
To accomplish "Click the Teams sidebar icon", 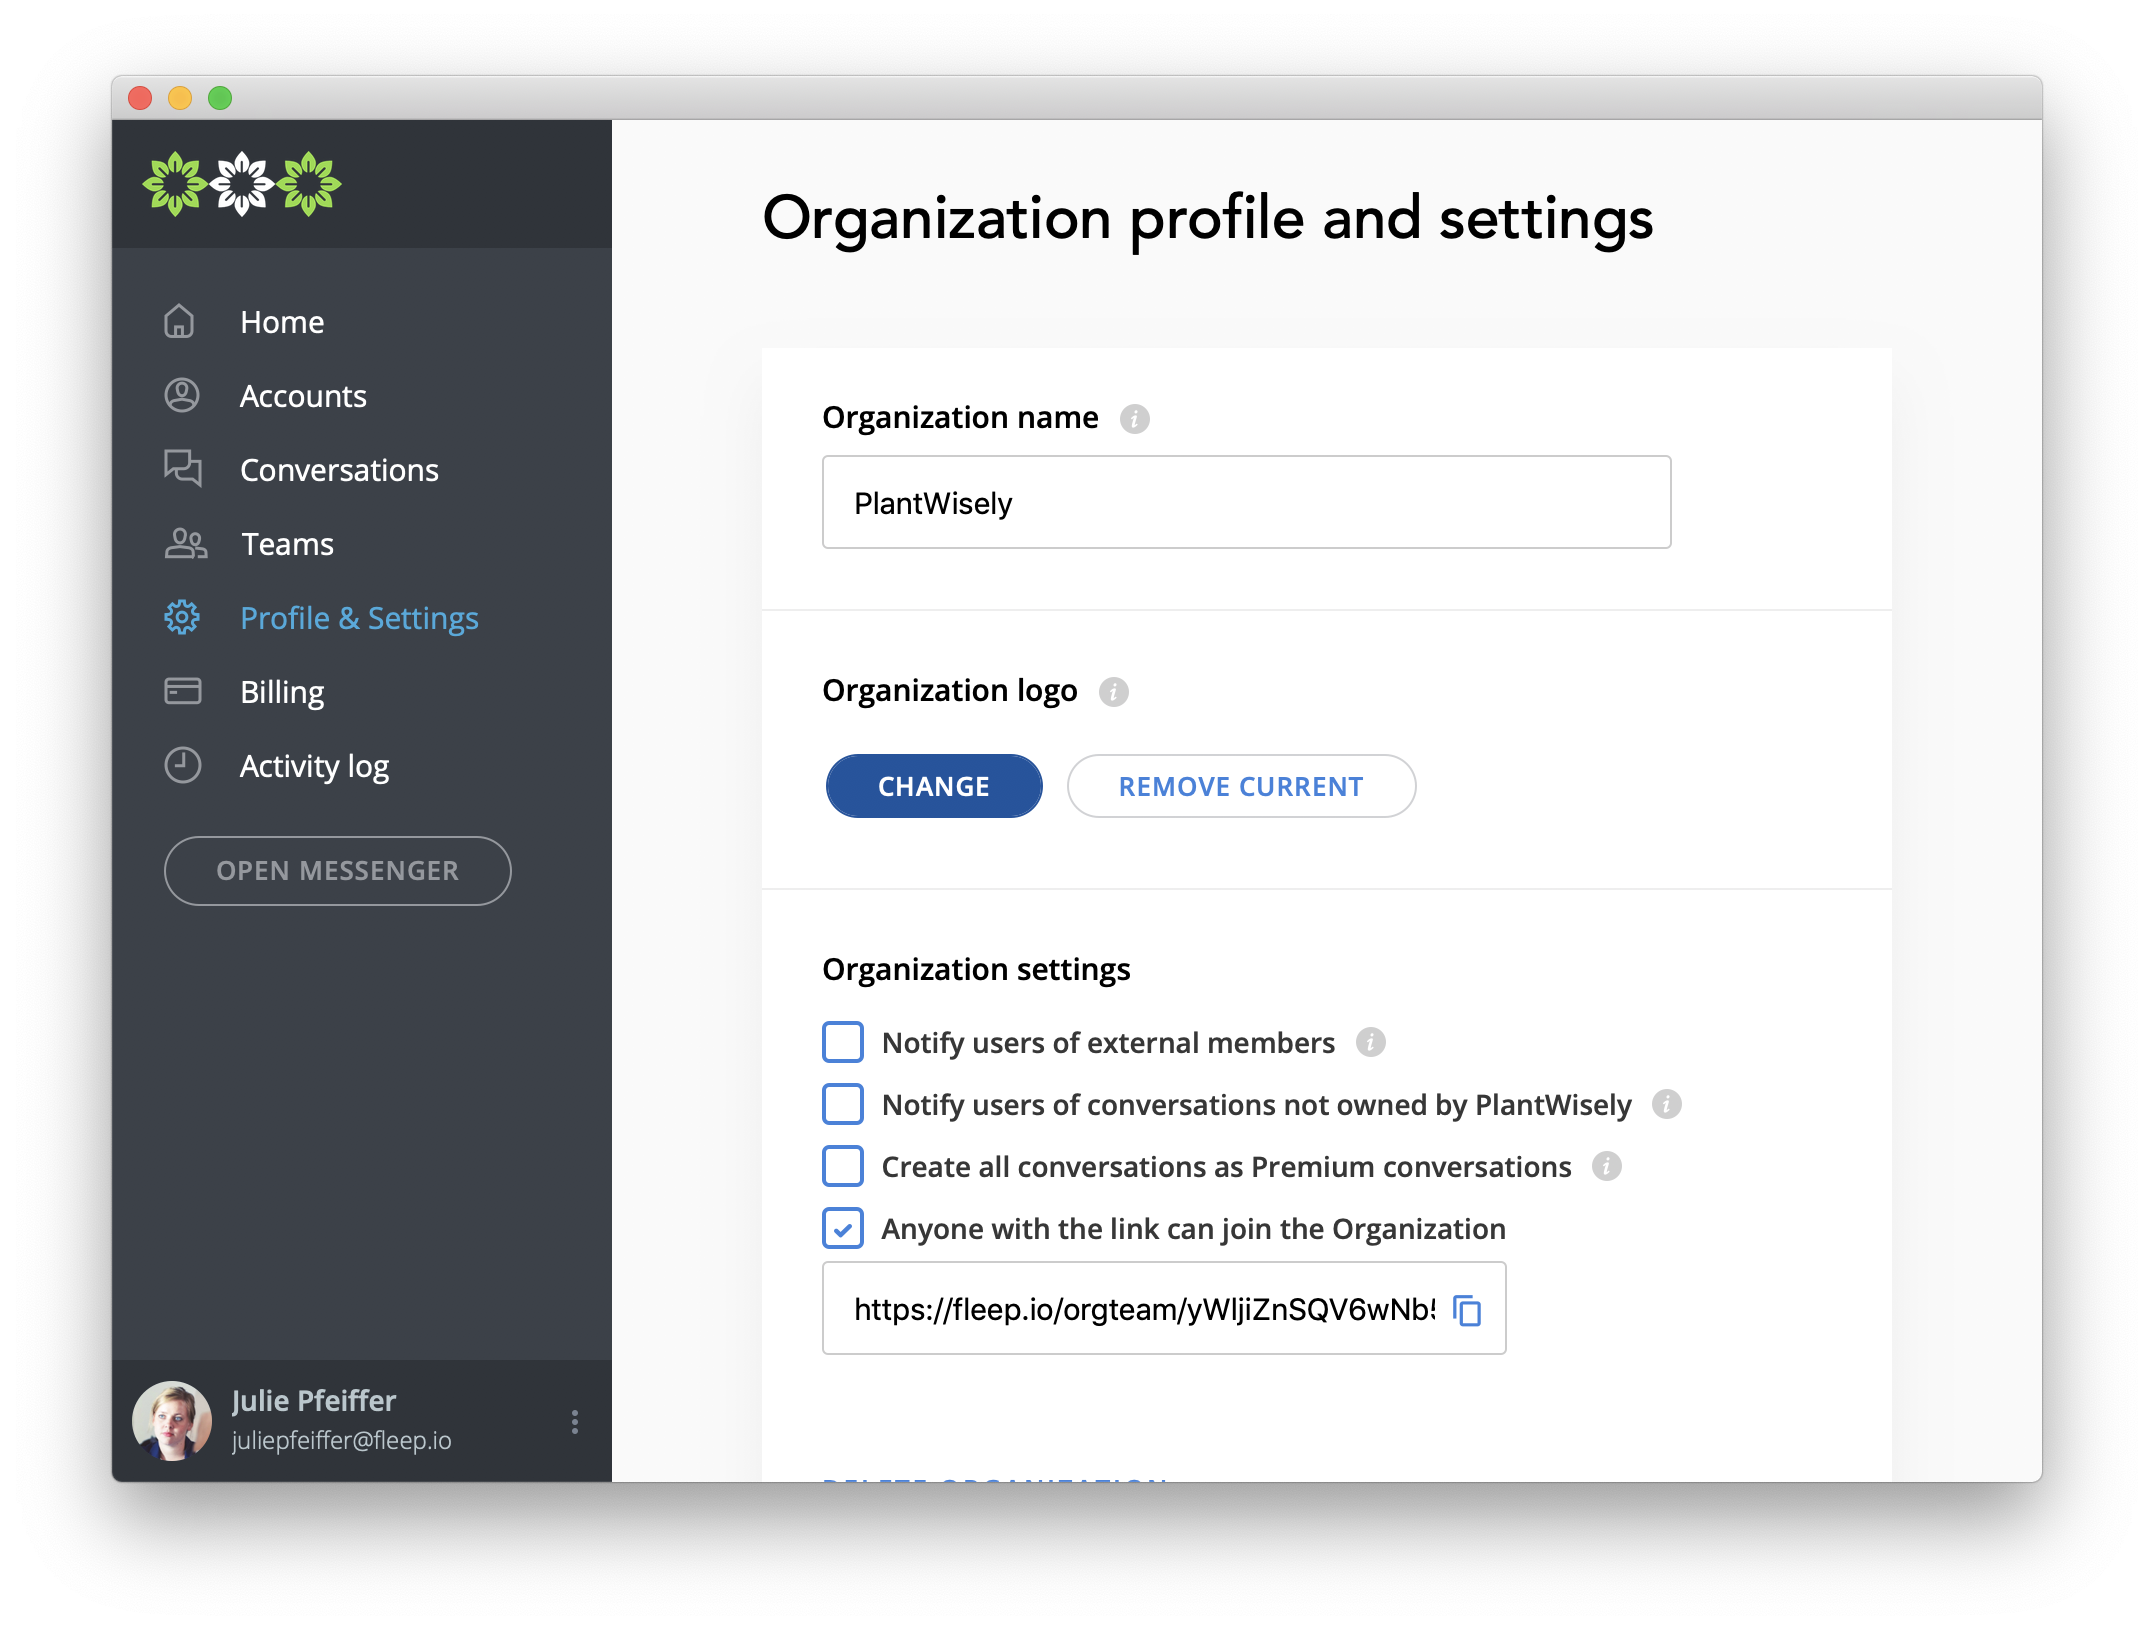I will point(183,543).
